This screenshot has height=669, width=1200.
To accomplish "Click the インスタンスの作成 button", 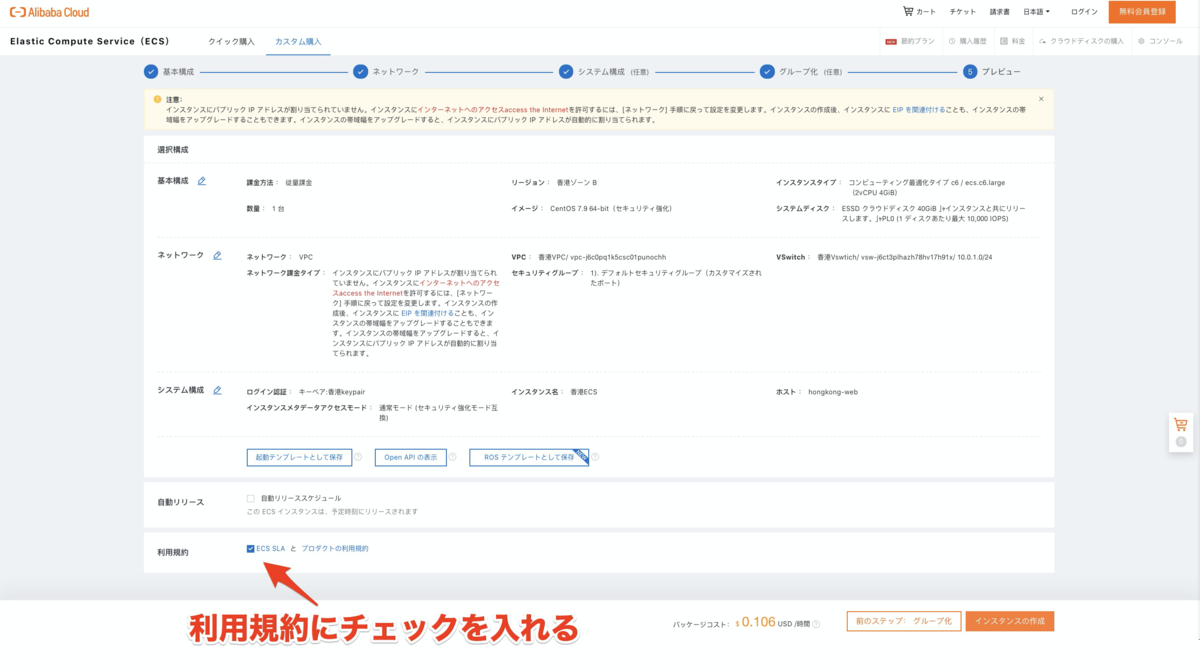I will [1011, 621].
